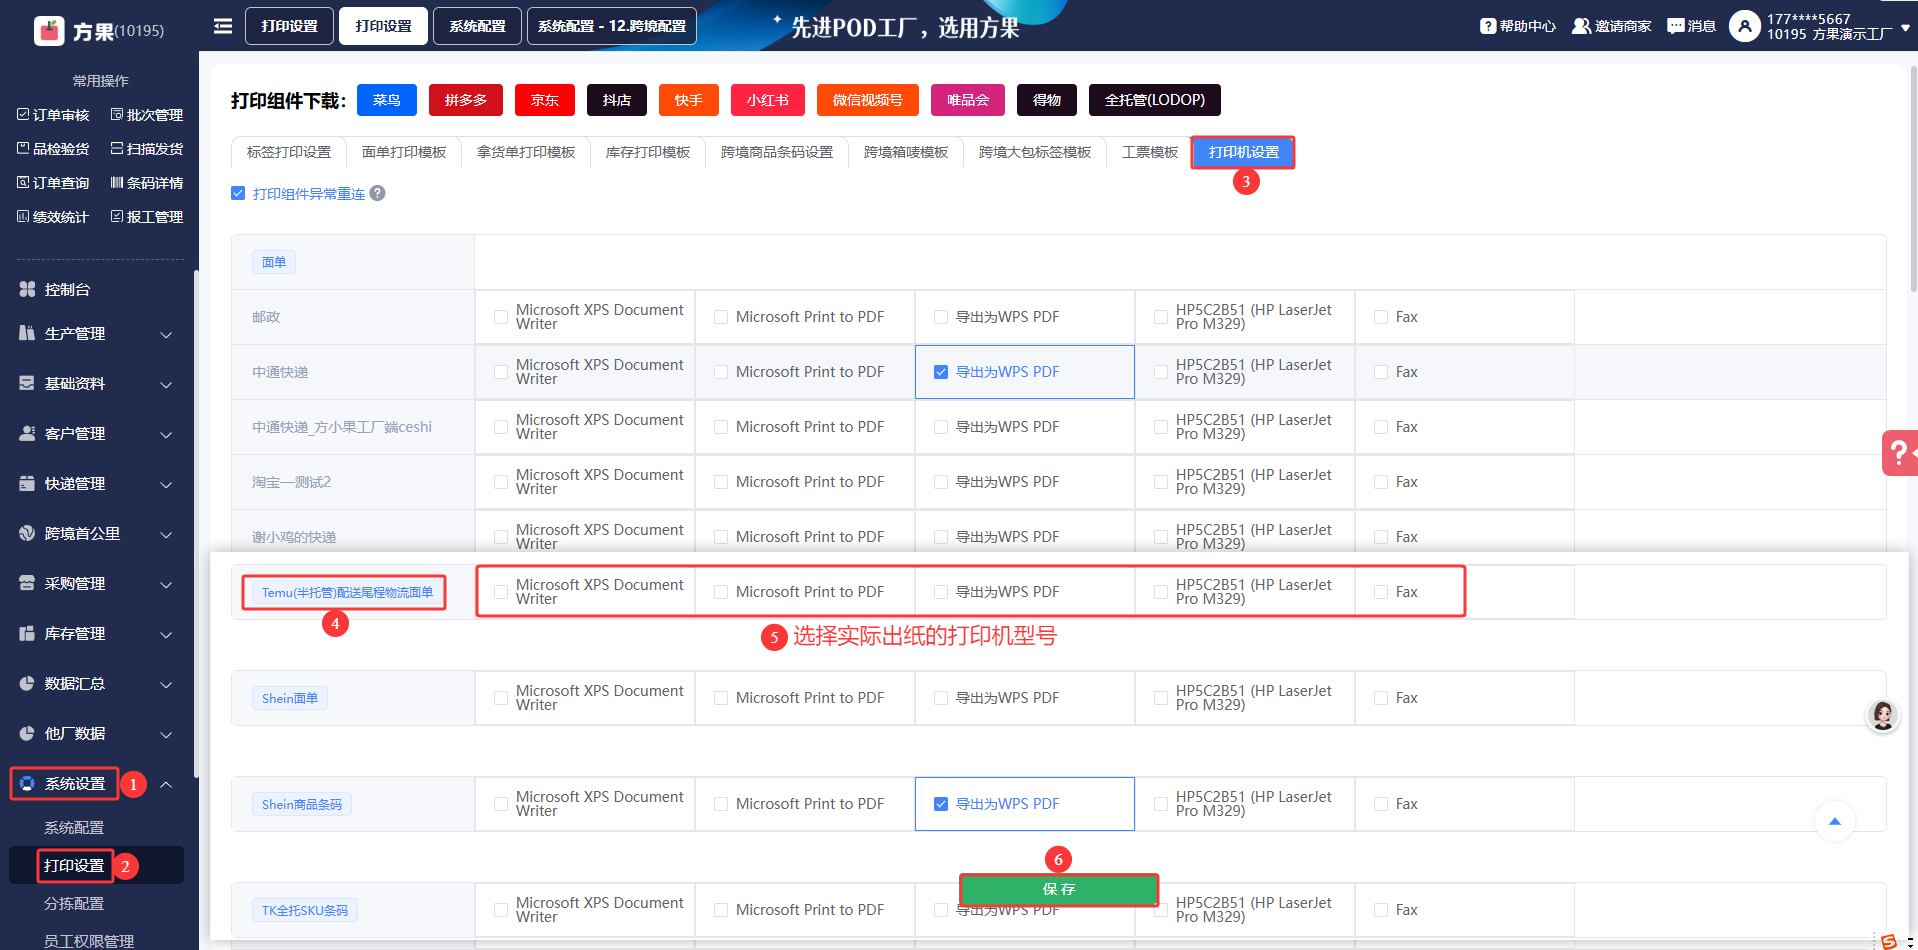The width and height of the screenshot is (1918, 950).
Task: Check 导出为WPS PDF for Shein面单
Action: pyautogui.click(x=941, y=698)
